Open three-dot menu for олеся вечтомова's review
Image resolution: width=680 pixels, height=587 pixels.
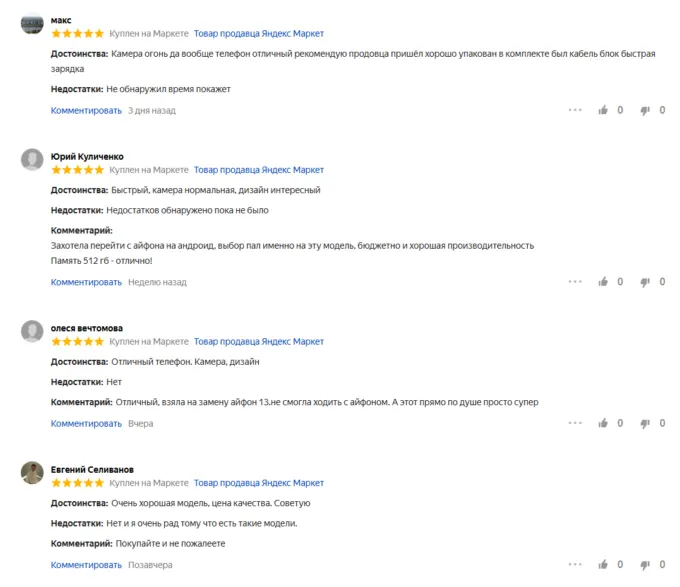(x=574, y=424)
